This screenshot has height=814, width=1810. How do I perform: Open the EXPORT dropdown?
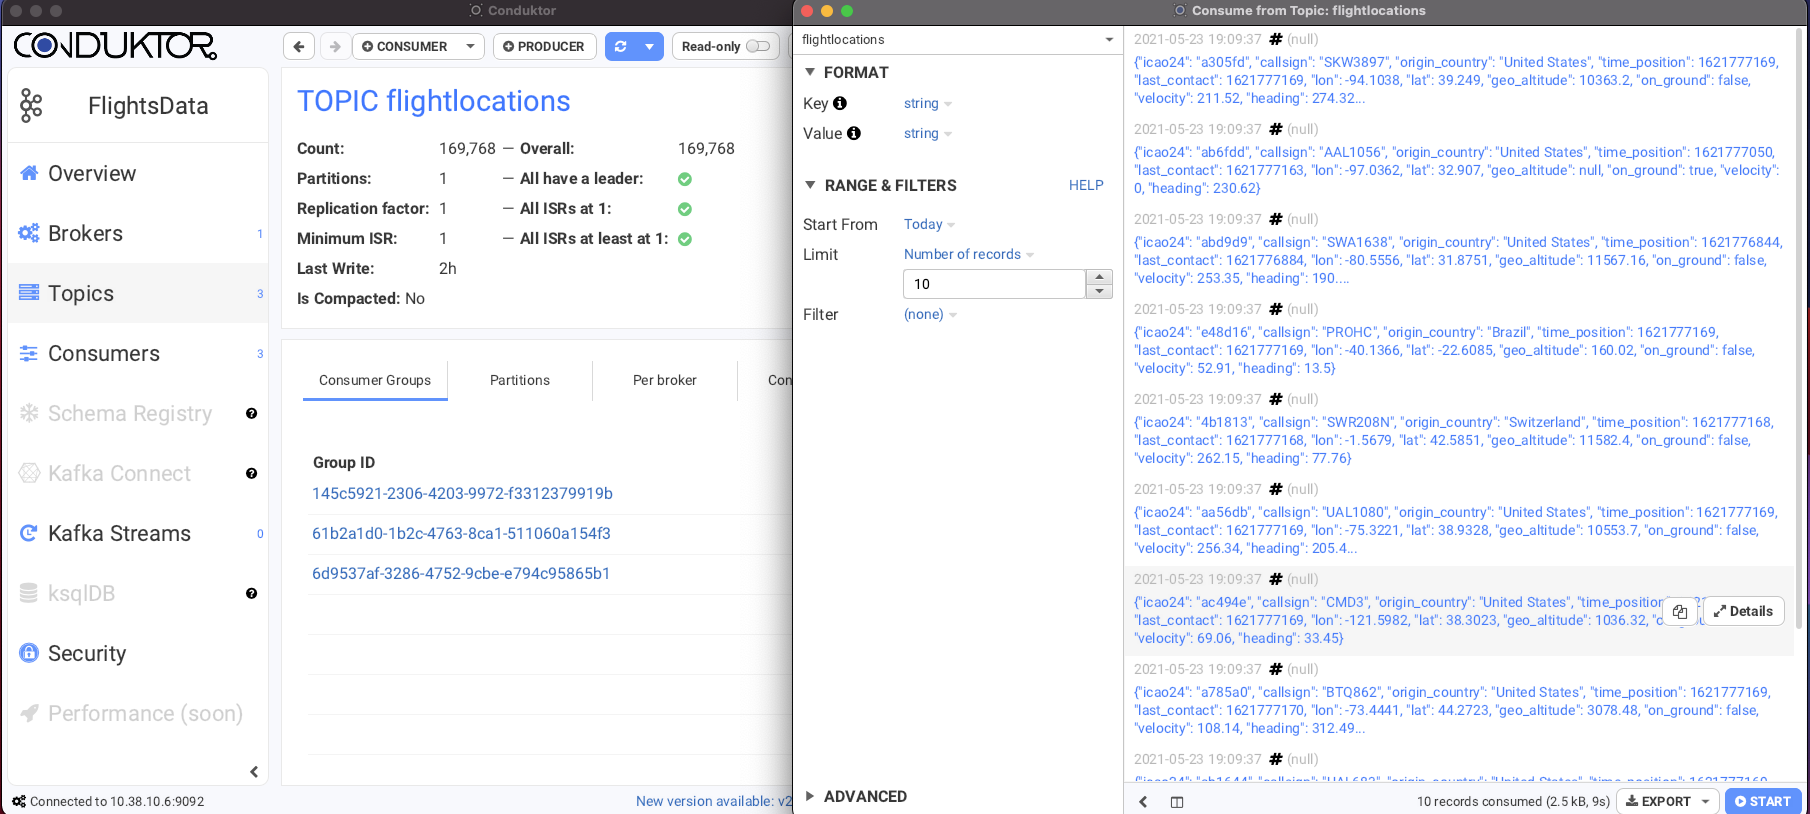(x=1667, y=801)
